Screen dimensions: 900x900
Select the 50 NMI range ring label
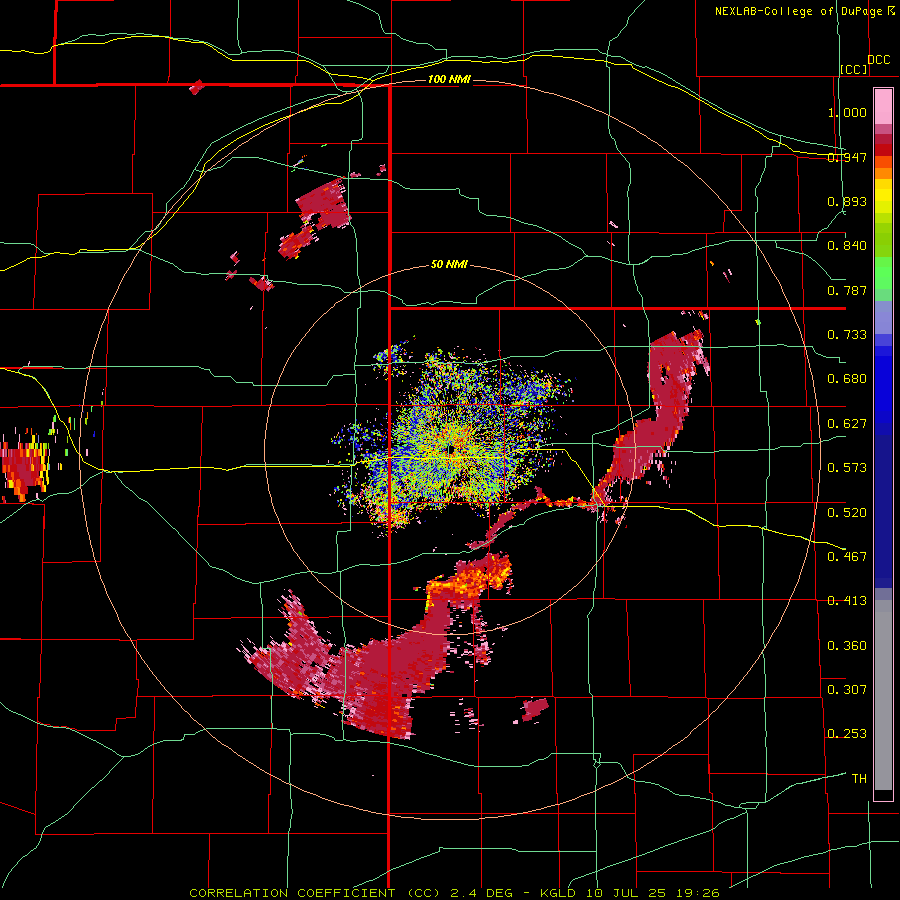click(449, 265)
